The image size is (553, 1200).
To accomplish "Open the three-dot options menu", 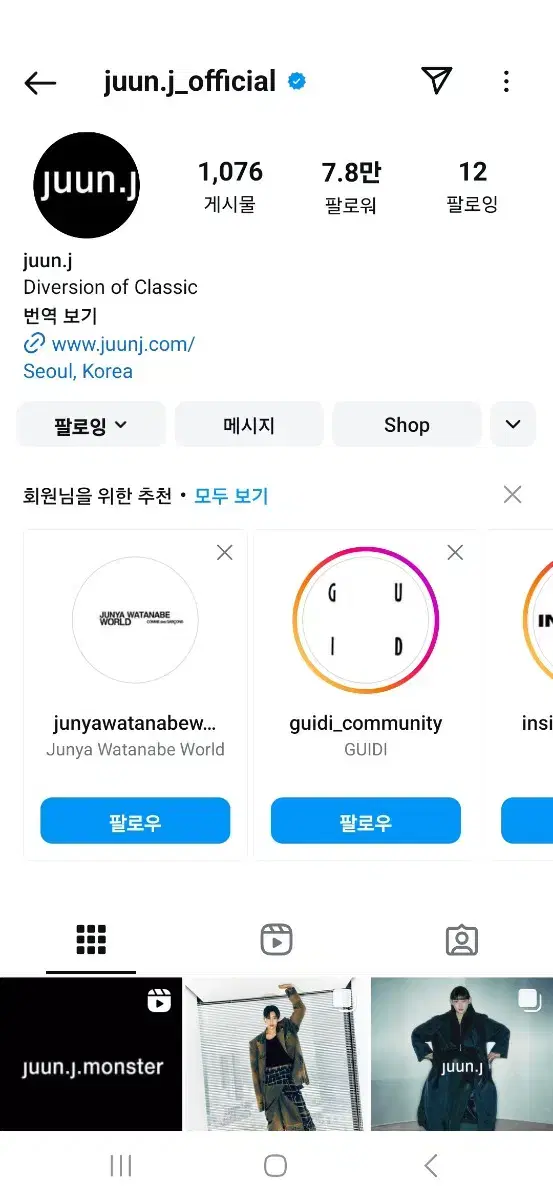I will [x=506, y=81].
